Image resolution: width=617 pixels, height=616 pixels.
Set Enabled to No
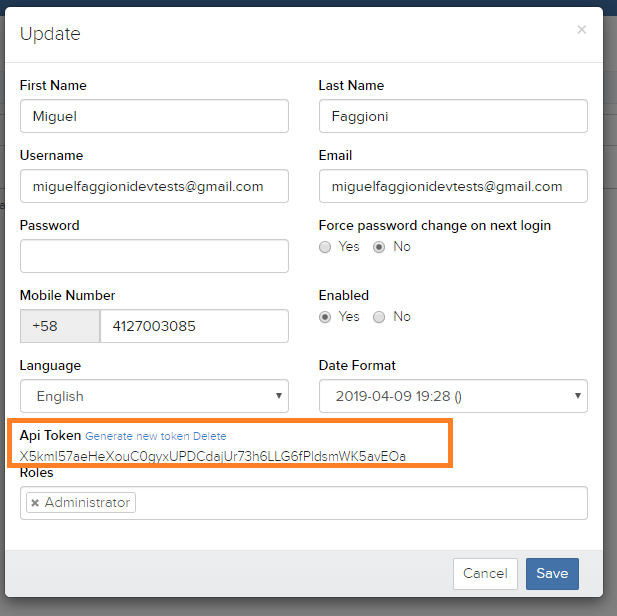(x=379, y=317)
